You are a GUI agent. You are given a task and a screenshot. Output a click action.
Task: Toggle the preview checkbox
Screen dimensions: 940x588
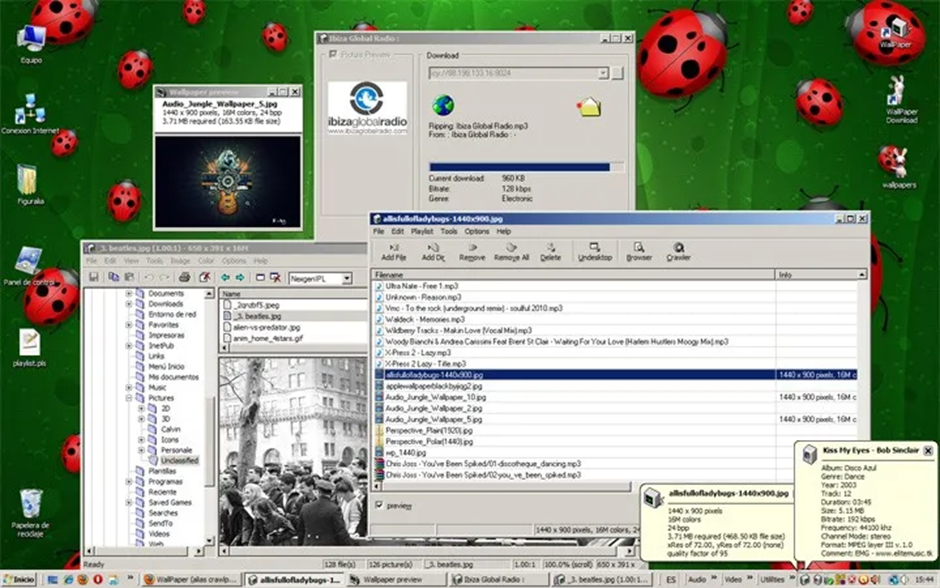coord(379,506)
